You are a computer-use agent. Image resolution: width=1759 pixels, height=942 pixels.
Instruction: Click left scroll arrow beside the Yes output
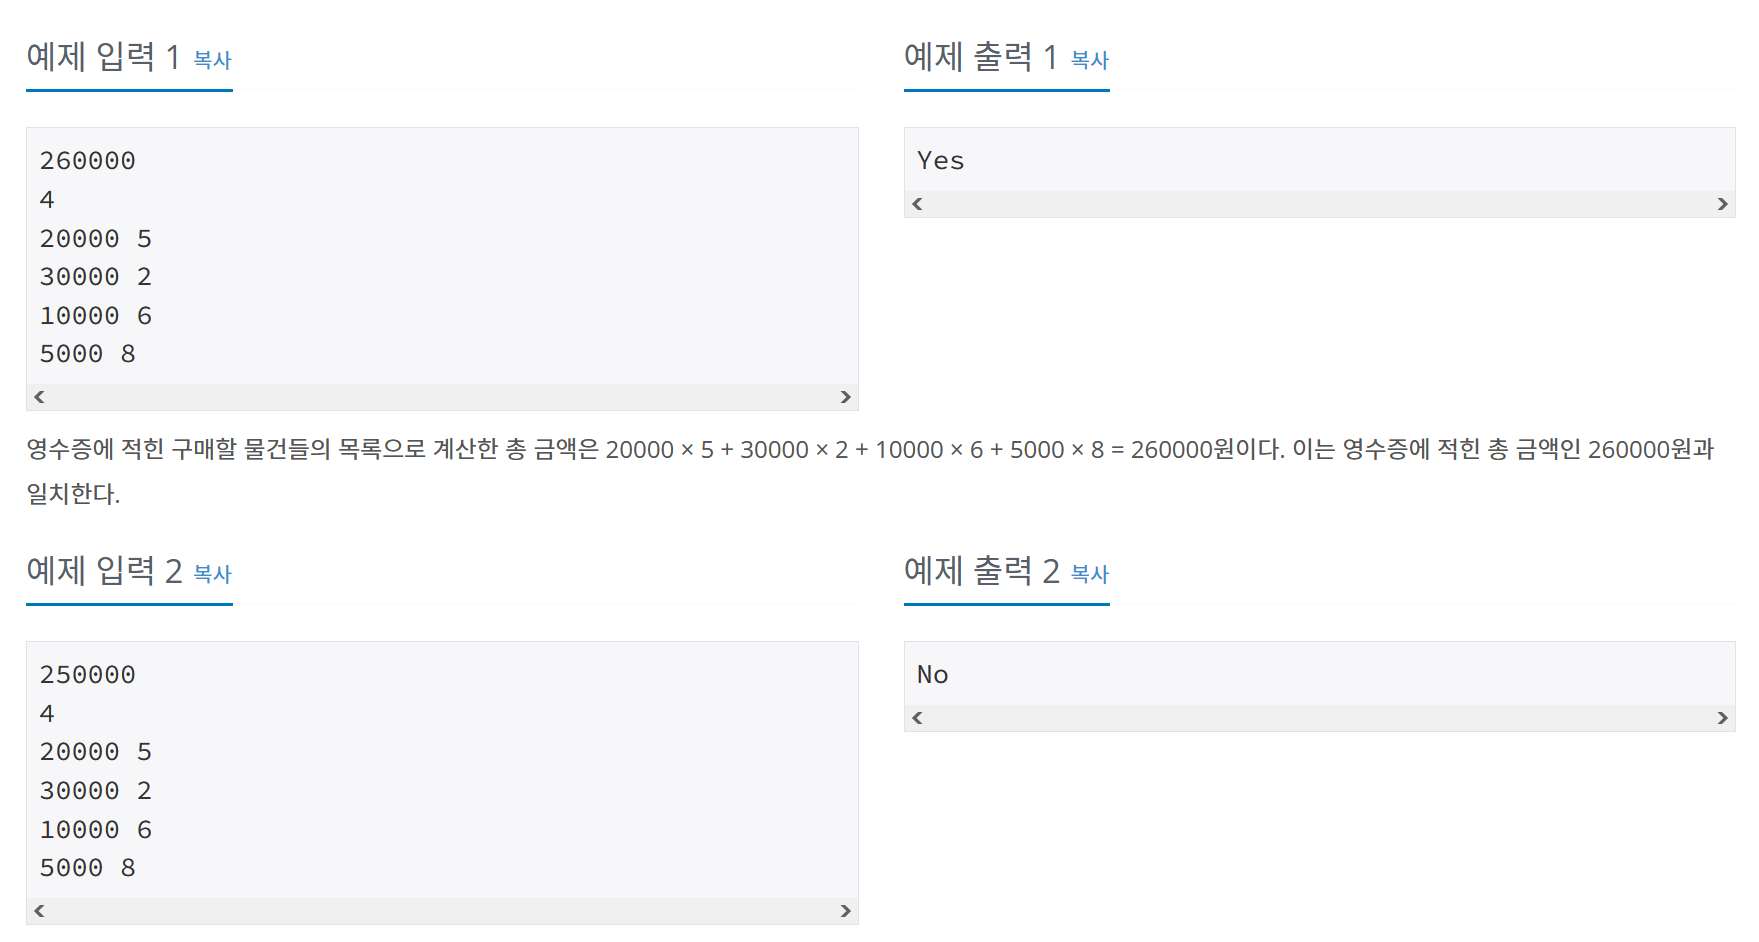916,203
